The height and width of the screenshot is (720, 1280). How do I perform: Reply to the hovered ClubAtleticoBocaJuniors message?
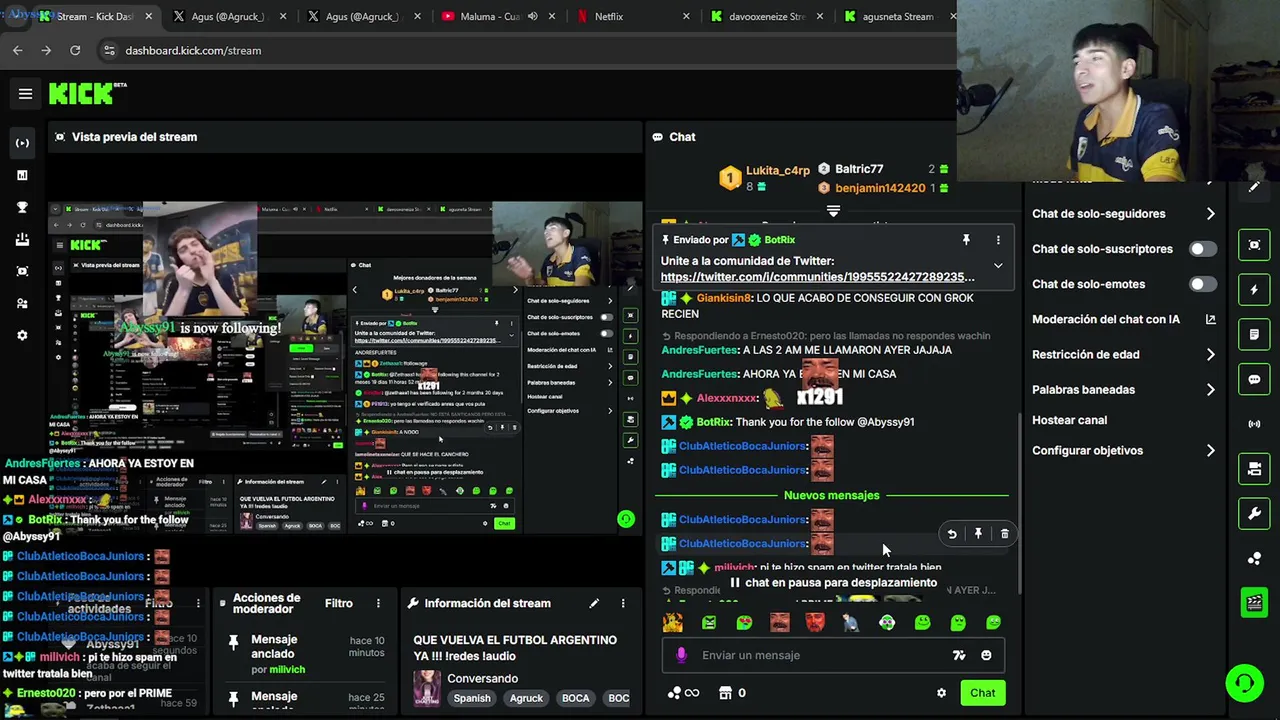(952, 534)
